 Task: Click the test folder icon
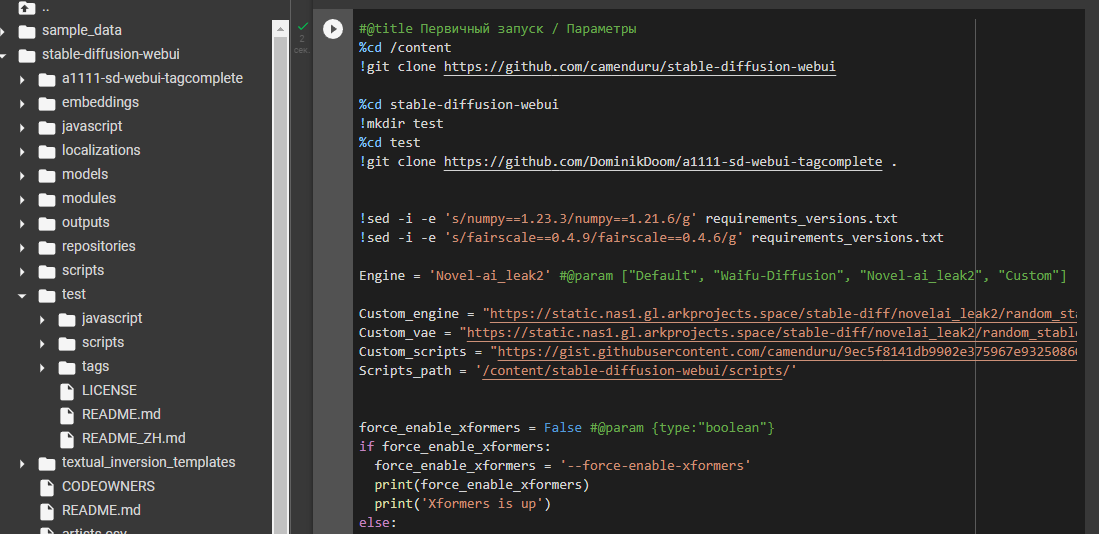coord(47,295)
